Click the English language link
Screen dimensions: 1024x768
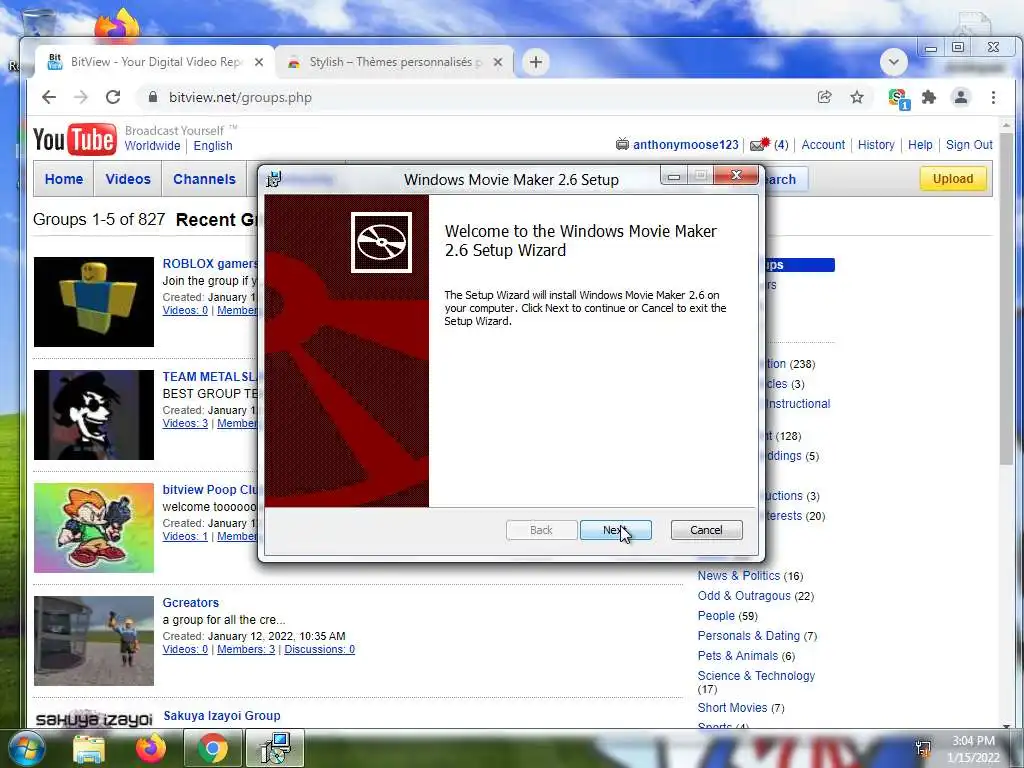213,146
